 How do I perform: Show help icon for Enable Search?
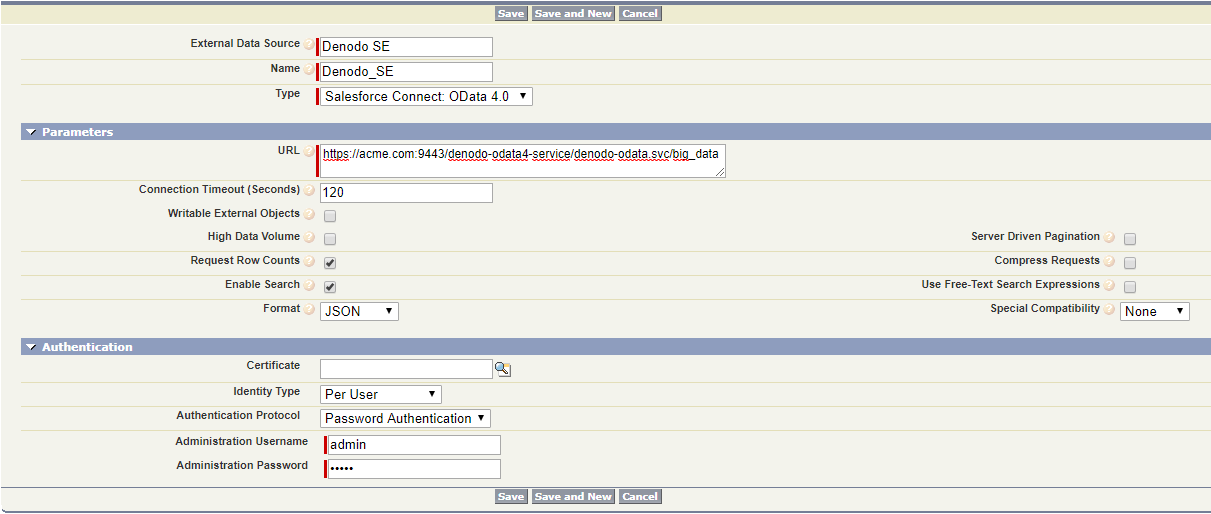tap(309, 286)
